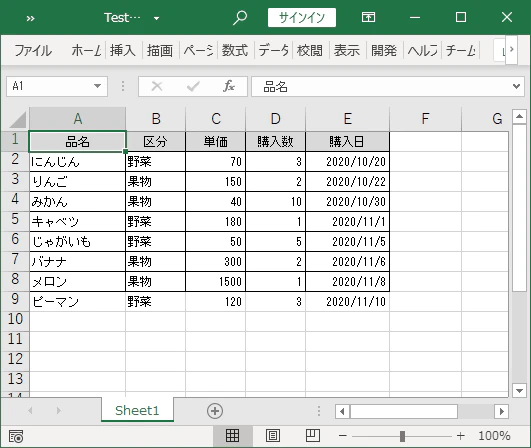Click the formula bar cancel X icon
531x448 pixels.
157,86
